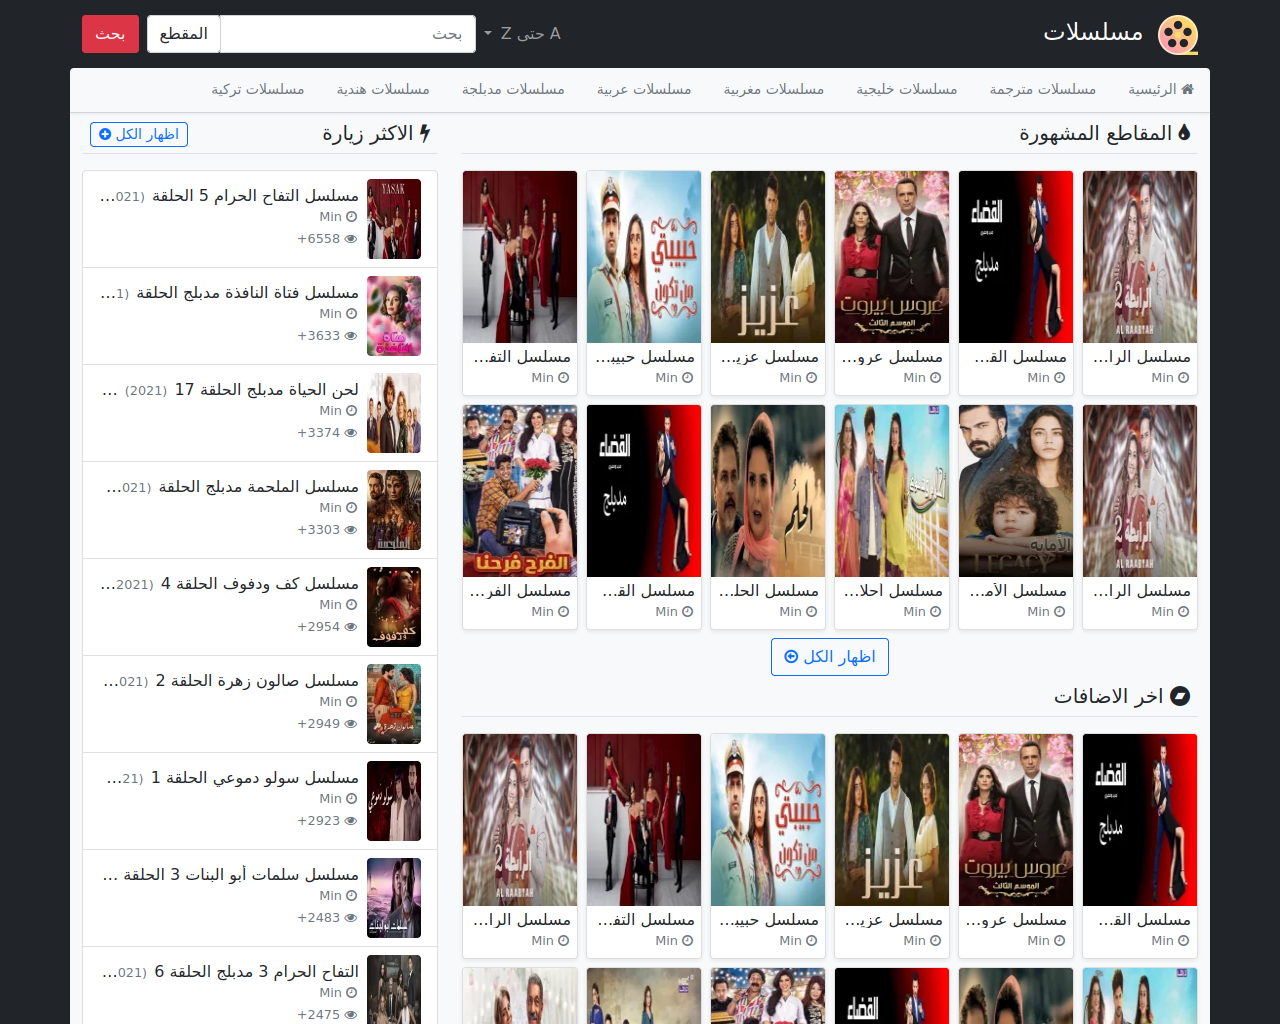
Task: Open الفرح فرحنا poster card
Action: coord(520,491)
